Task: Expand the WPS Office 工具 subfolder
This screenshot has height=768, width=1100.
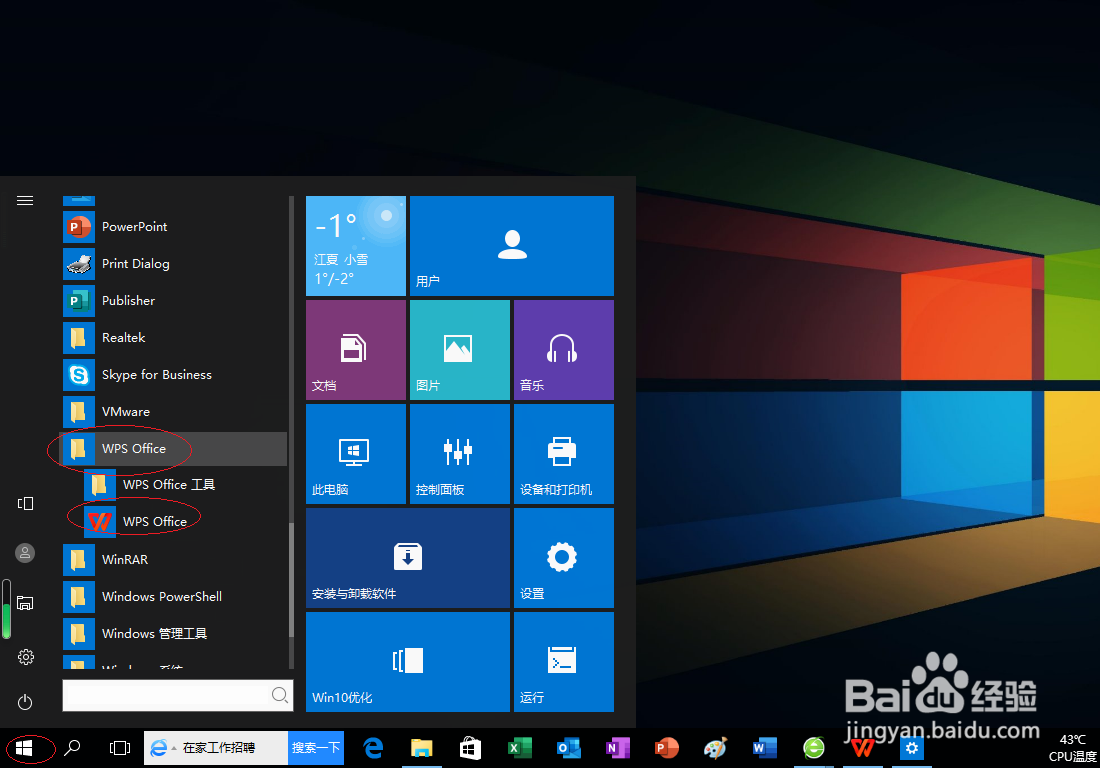Action: 185,485
